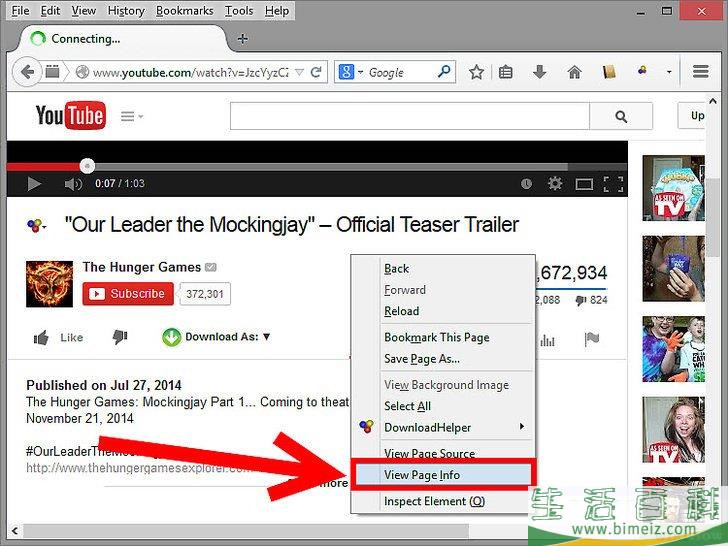Click The Hunger Games channel avatar
728x546 pixels.
pyautogui.click(x=49, y=284)
